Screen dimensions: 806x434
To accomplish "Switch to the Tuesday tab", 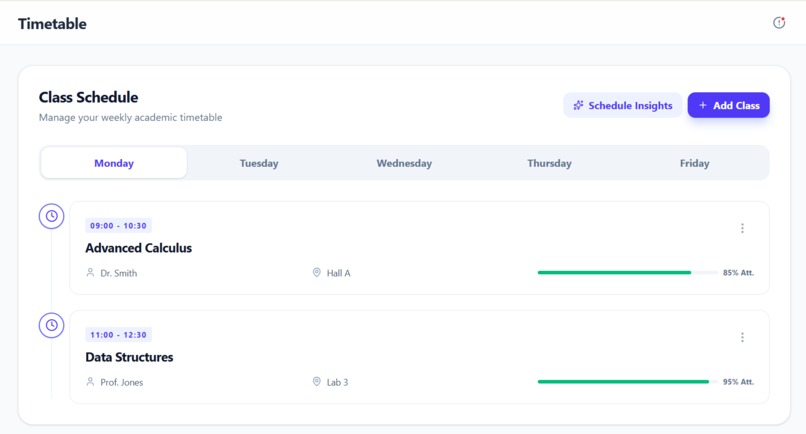I will 259,163.
